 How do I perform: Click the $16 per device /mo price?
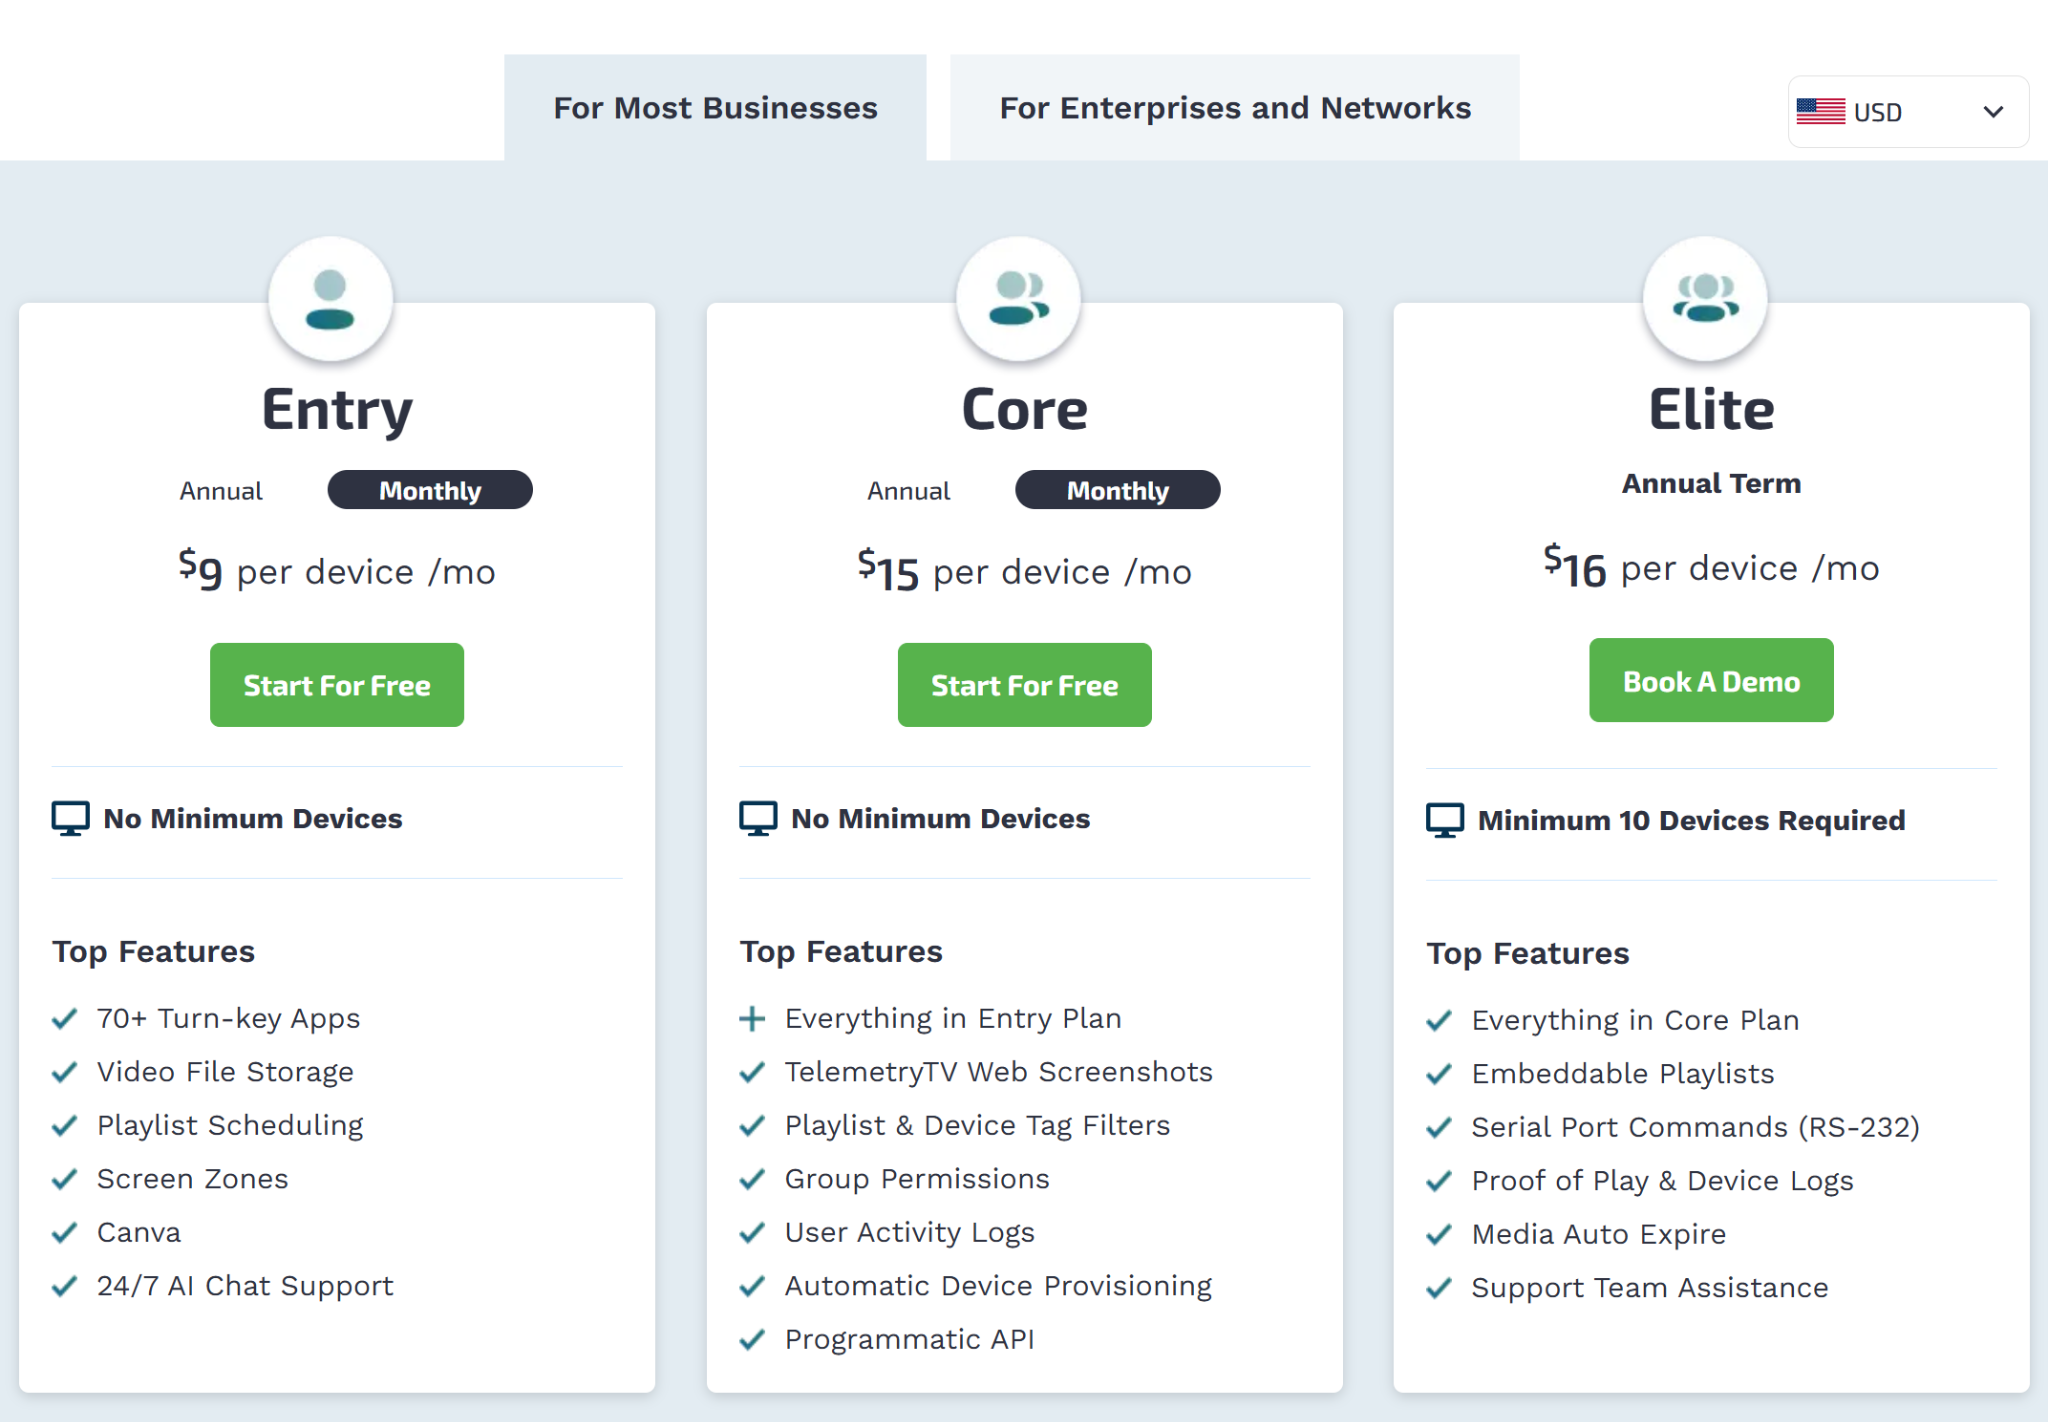[1712, 567]
